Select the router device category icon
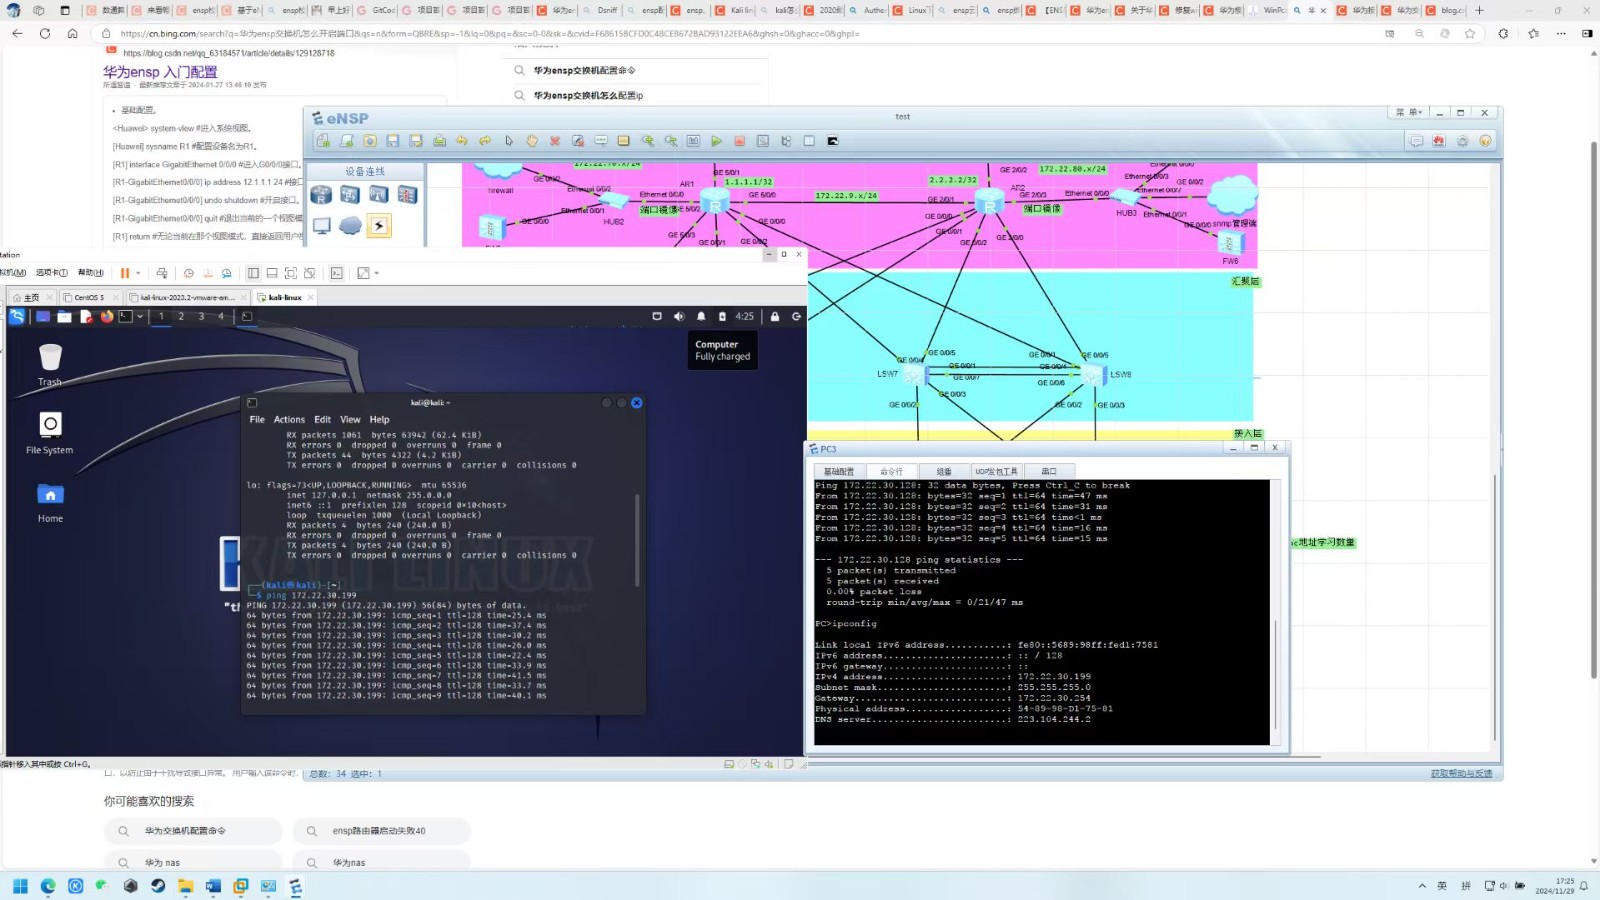The width and height of the screenshot is (1600, 900). tap(321, 194)
